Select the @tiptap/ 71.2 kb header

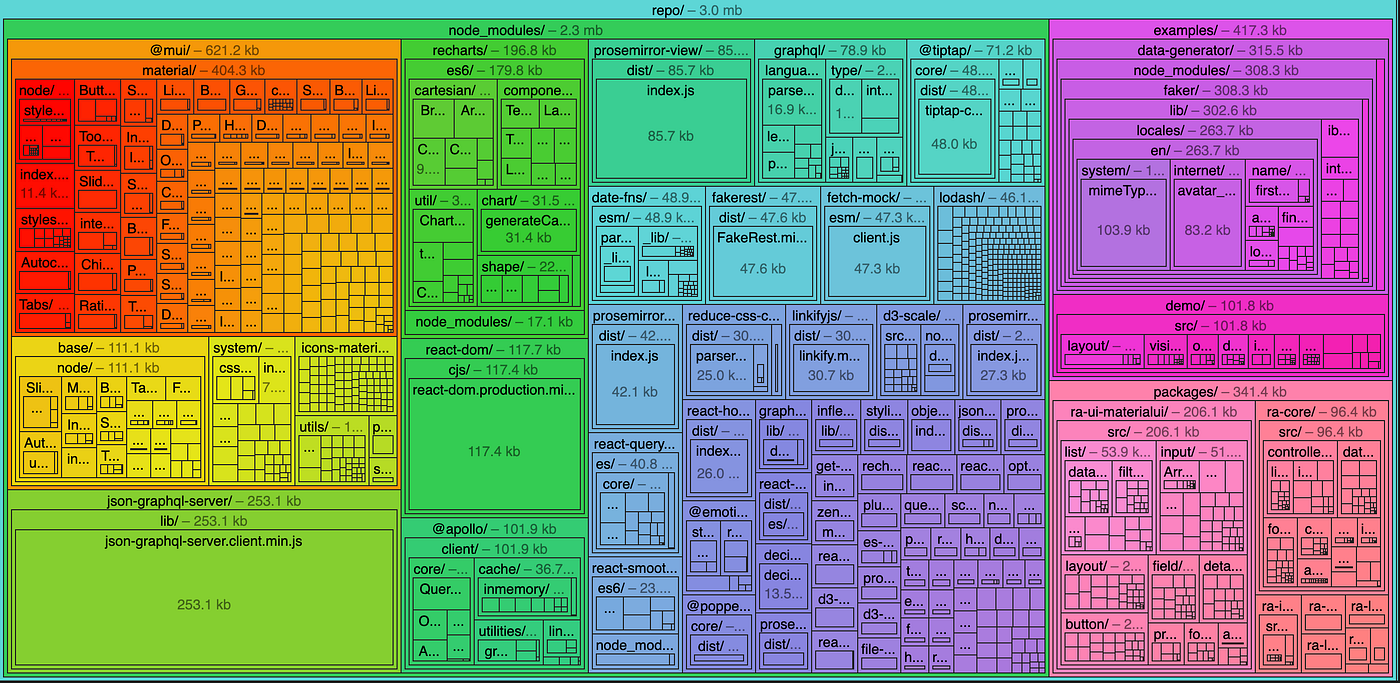click(x=976, y=50)
